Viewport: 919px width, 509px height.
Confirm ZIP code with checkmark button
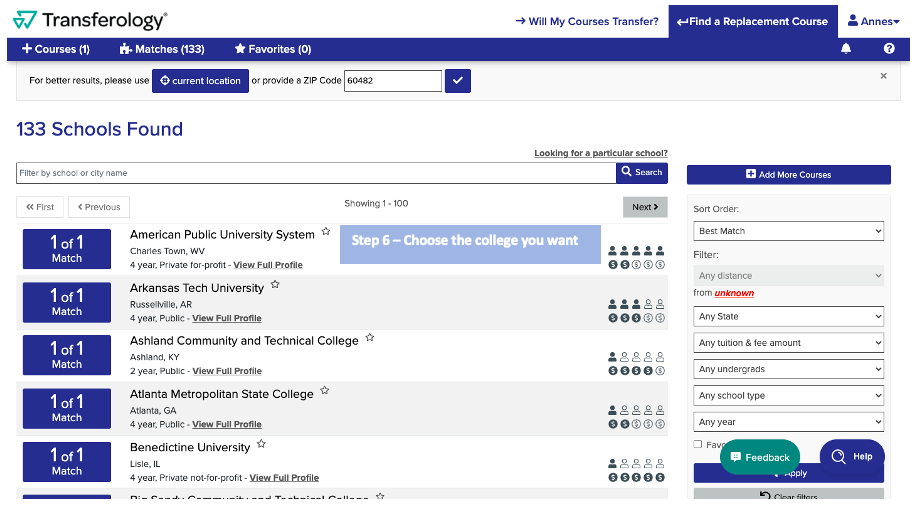tap(458, 81)
